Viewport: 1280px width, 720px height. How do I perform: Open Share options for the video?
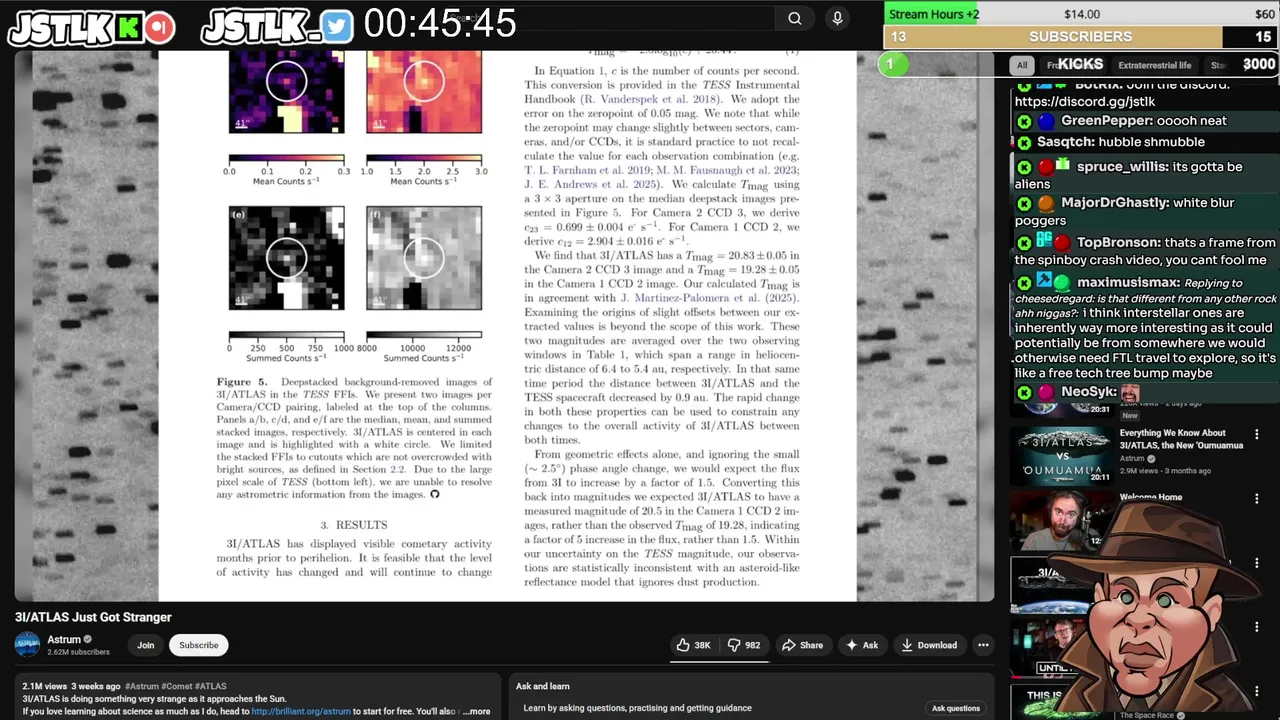[x=802, y=645]
